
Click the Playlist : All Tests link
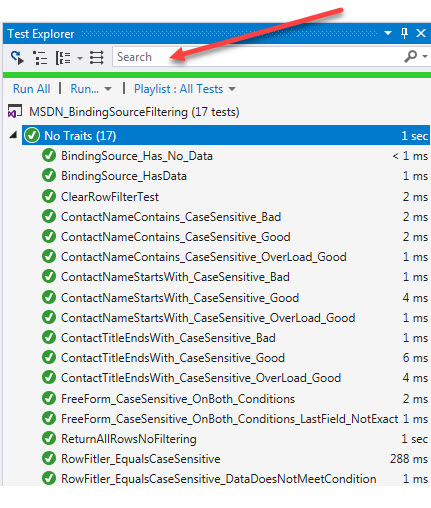(178, 89)
